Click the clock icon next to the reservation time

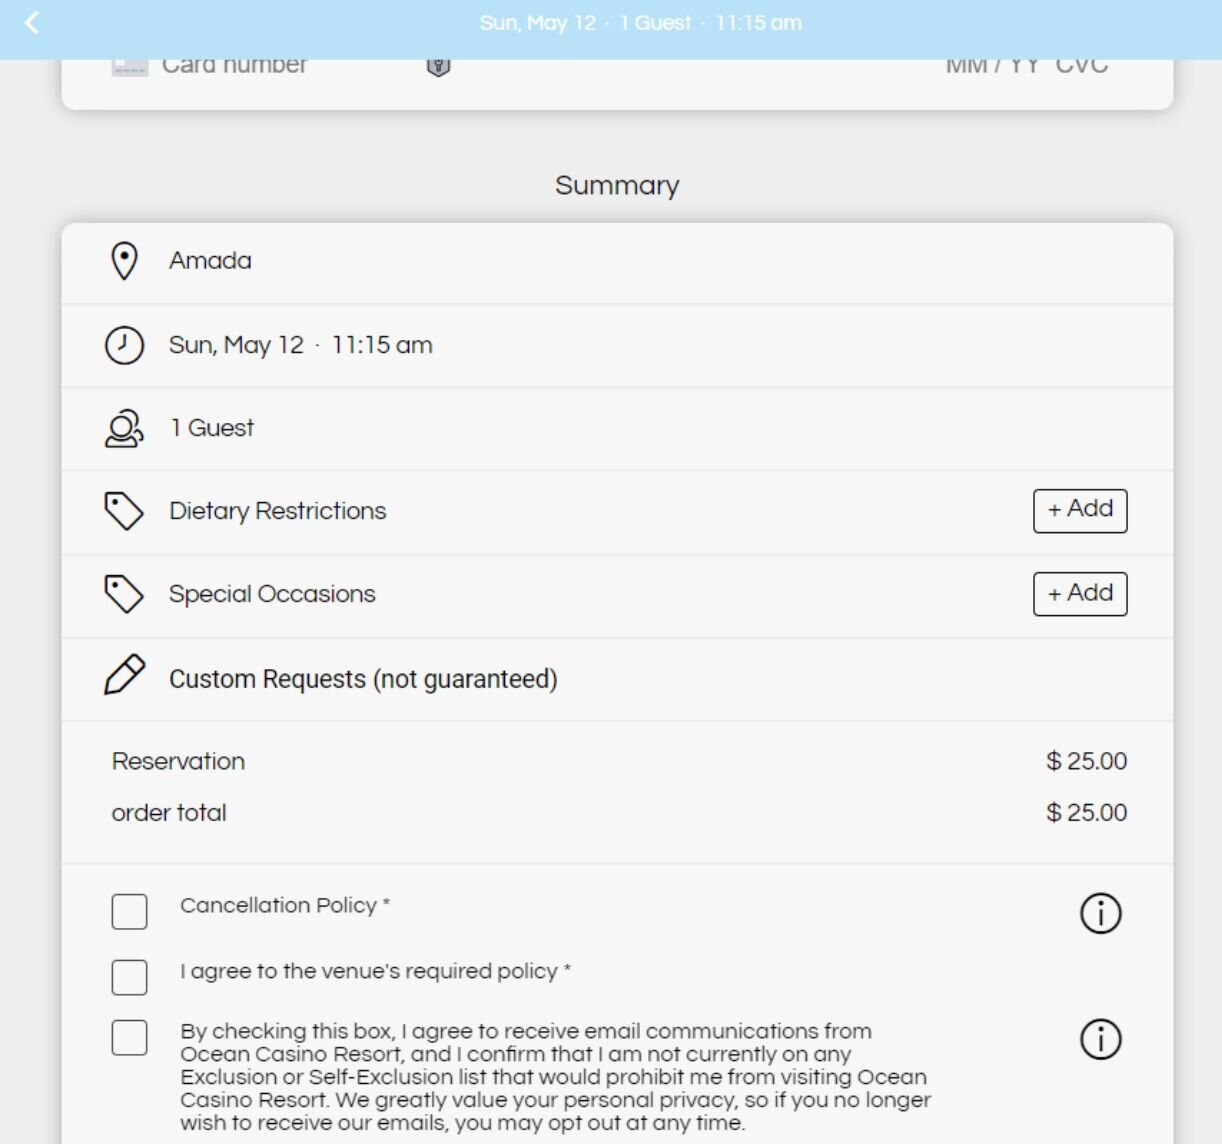[124, 345]
